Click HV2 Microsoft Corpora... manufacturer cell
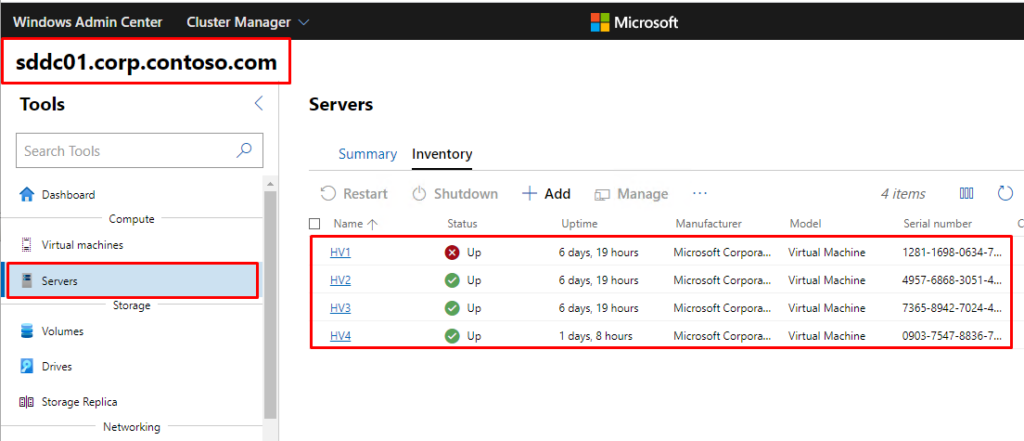 [x=722, y=280]
